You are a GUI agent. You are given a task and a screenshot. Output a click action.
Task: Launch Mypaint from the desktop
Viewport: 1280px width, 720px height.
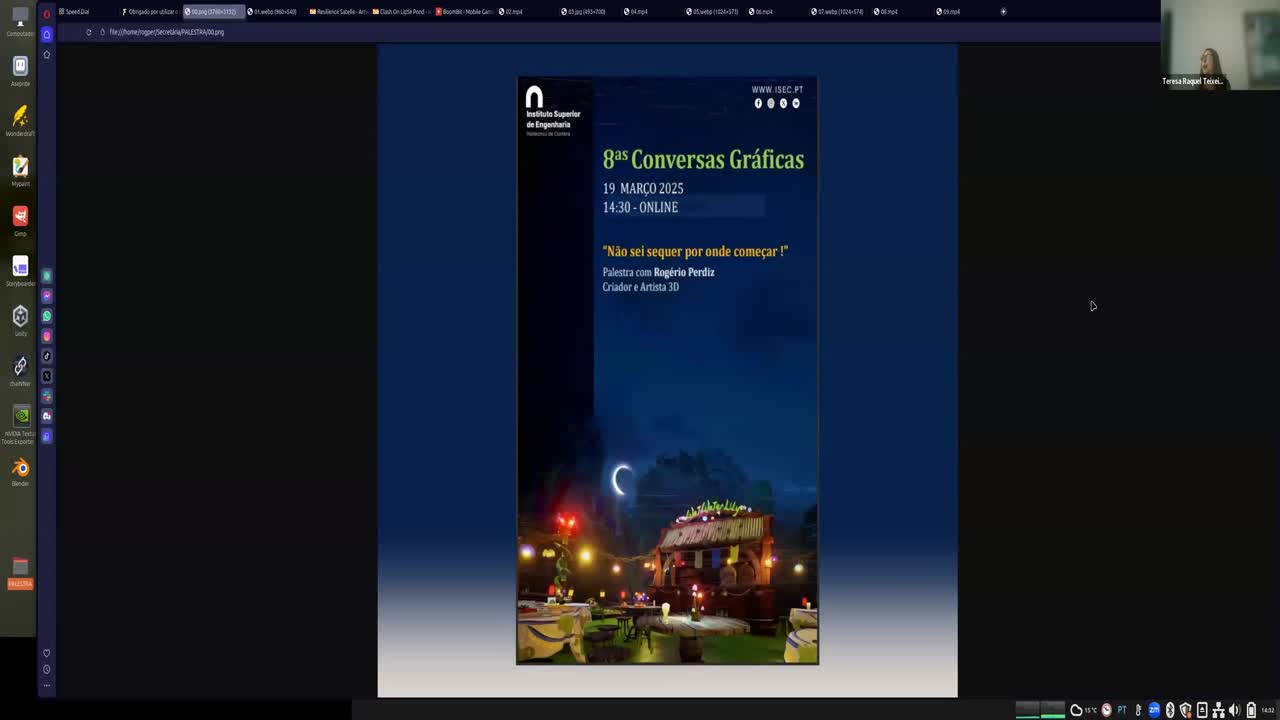20,170
